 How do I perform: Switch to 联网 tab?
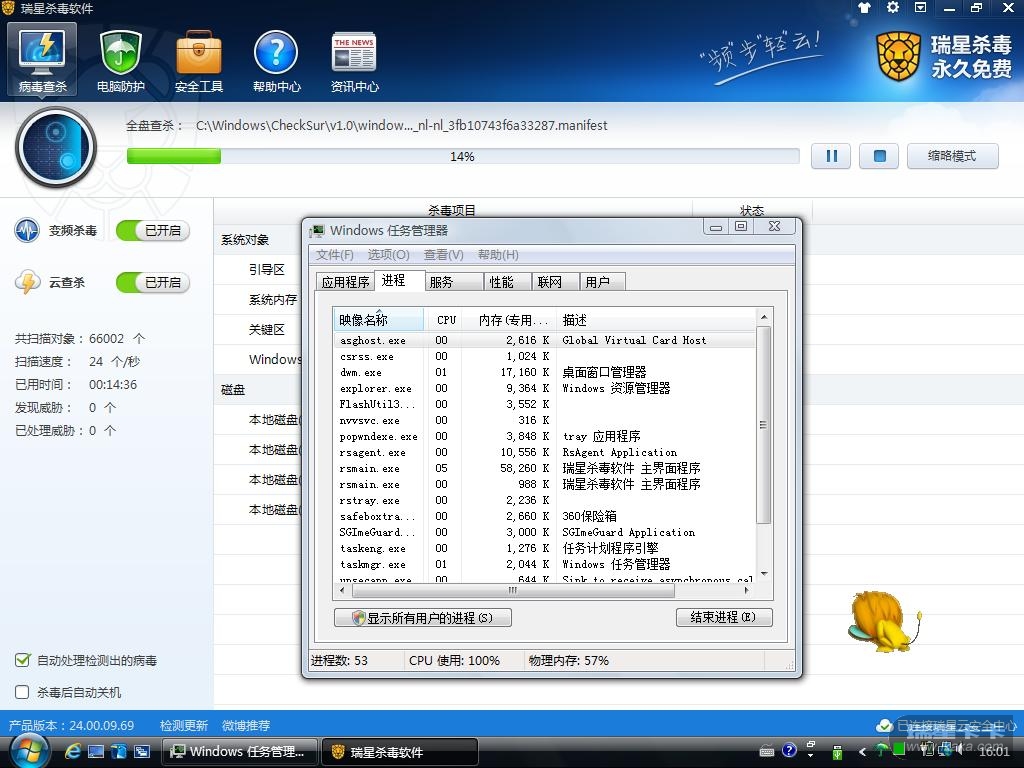(556, 281)
